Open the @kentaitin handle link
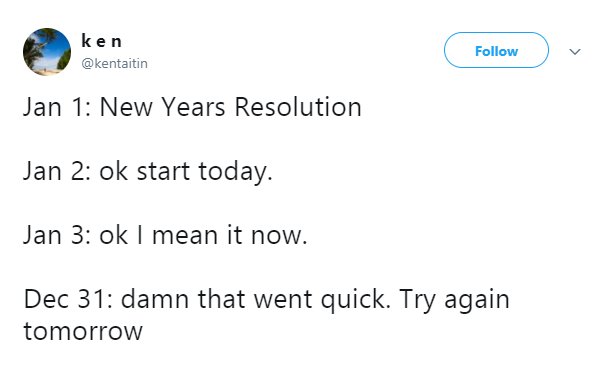The height and width of the screenshot is (374, 594). 114,63
